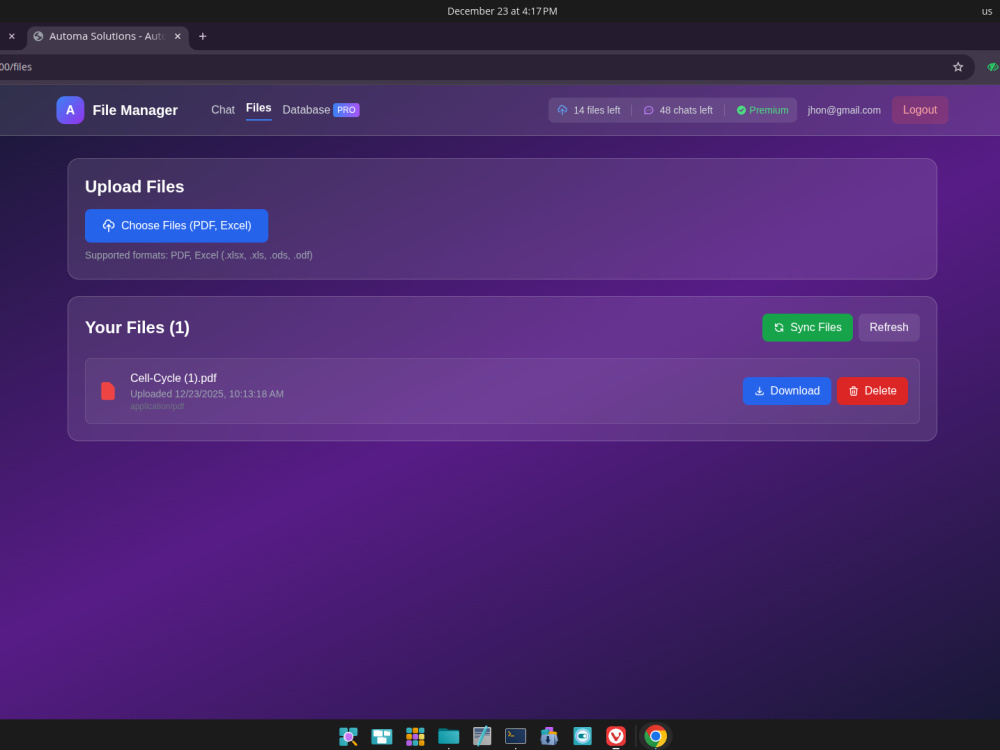Open a new browser tab
Viewport: 1000px width, 750px height.
[202, 36]
